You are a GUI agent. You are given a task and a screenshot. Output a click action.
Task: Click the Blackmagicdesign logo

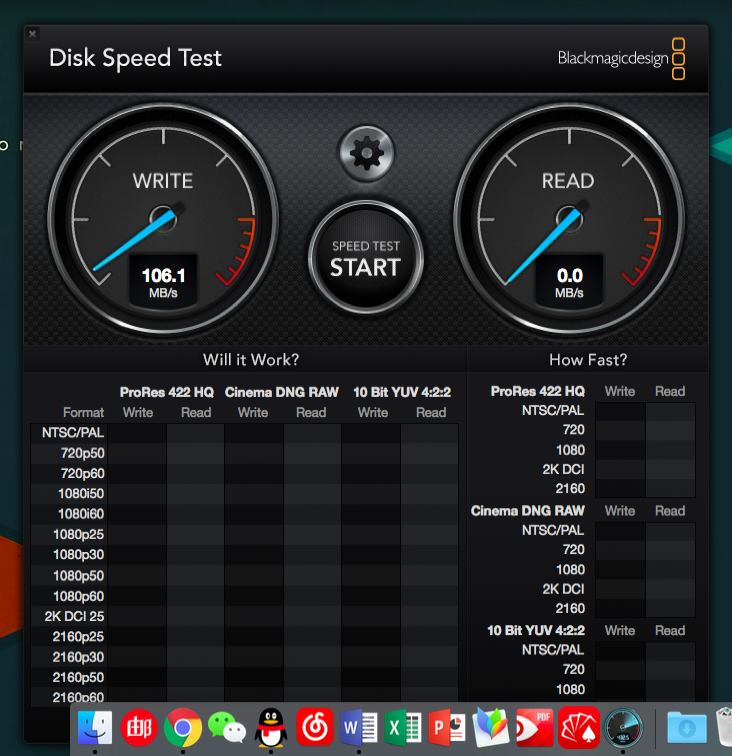[621, 58]
